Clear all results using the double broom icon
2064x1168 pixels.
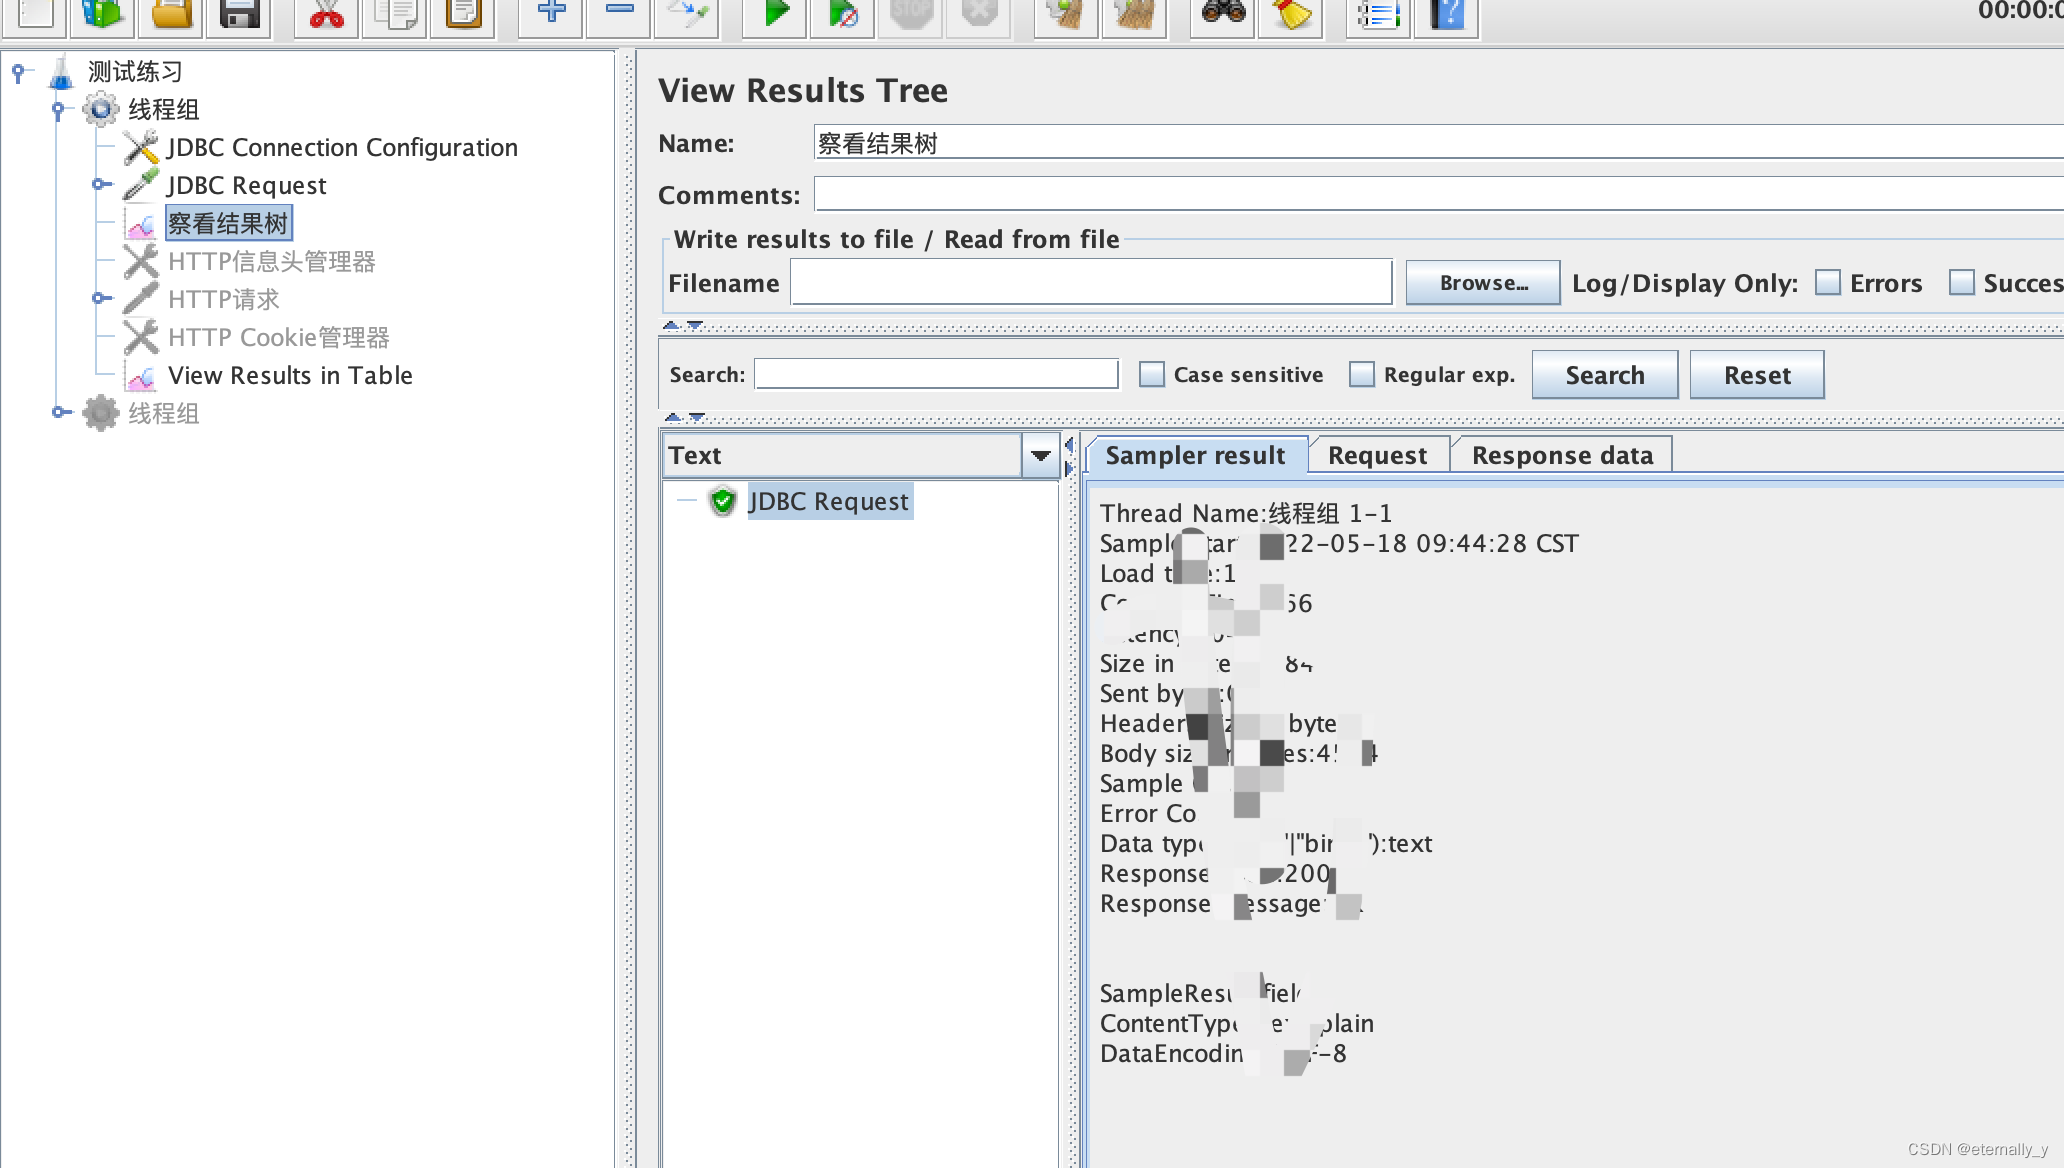tap(1134, 14)
